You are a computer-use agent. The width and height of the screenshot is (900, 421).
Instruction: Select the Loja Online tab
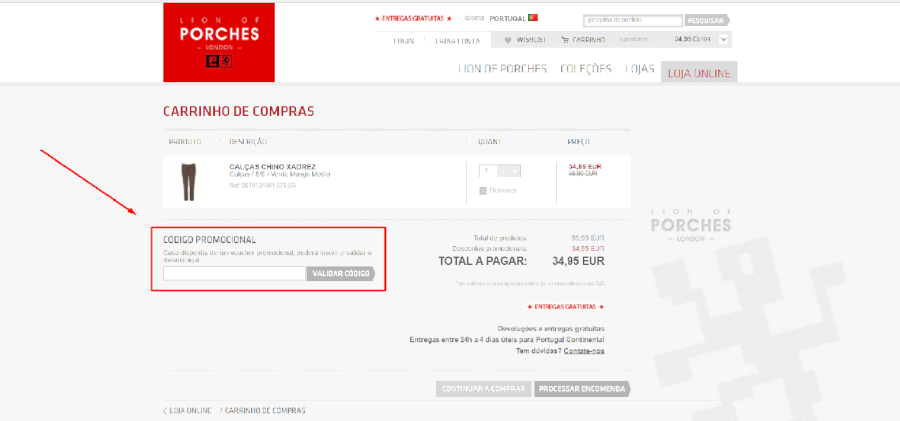(x=698, y=69)
